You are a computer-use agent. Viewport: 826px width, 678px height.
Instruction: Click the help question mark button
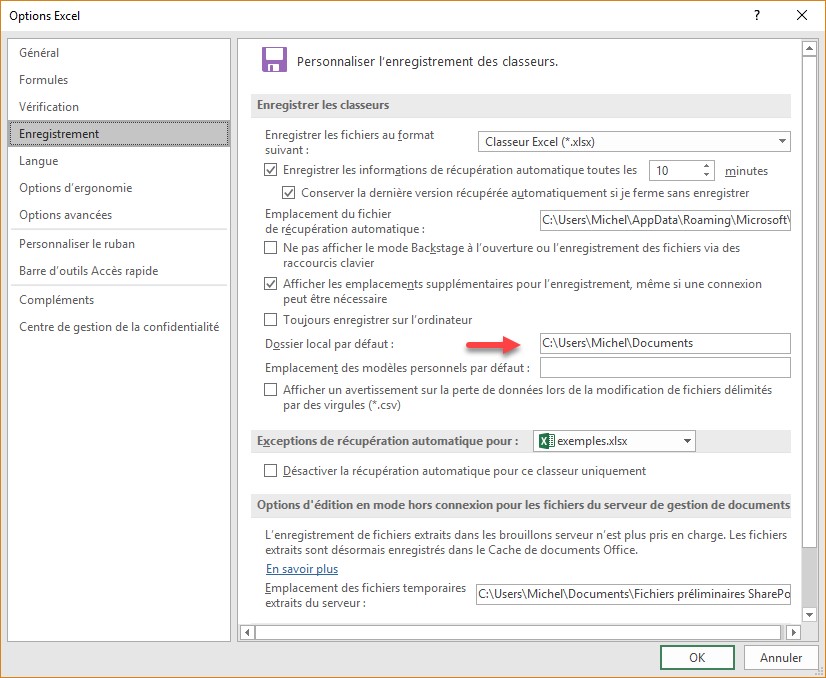click(x=756, y=15)
